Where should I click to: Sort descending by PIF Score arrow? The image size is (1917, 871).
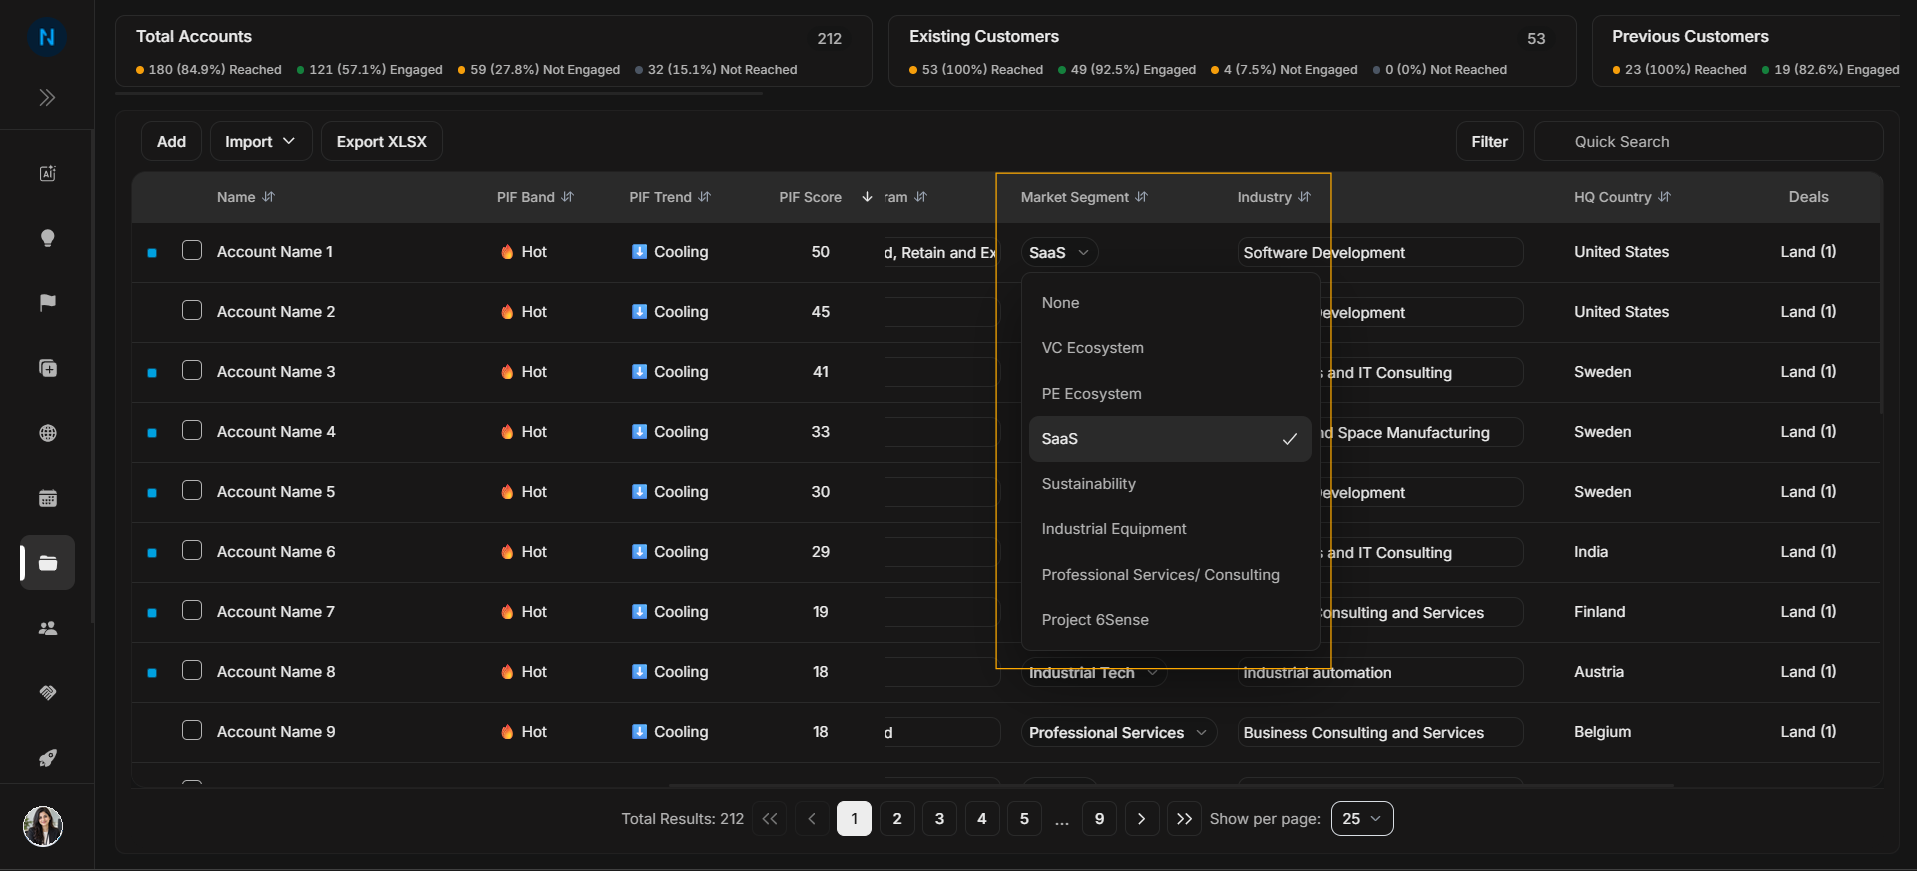click(867, 197)
